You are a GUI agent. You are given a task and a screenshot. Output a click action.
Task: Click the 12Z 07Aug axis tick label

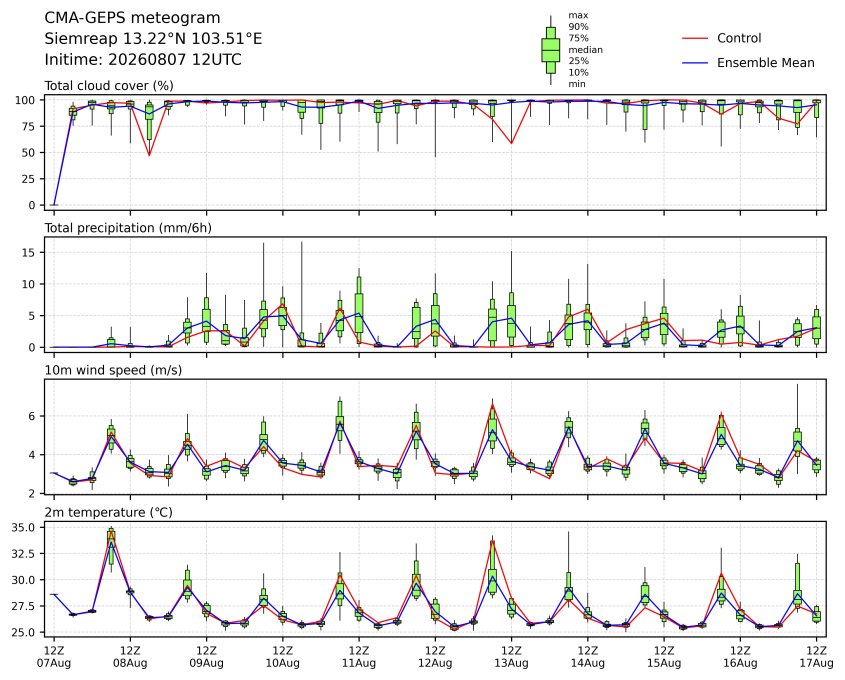tap(53, 656)
